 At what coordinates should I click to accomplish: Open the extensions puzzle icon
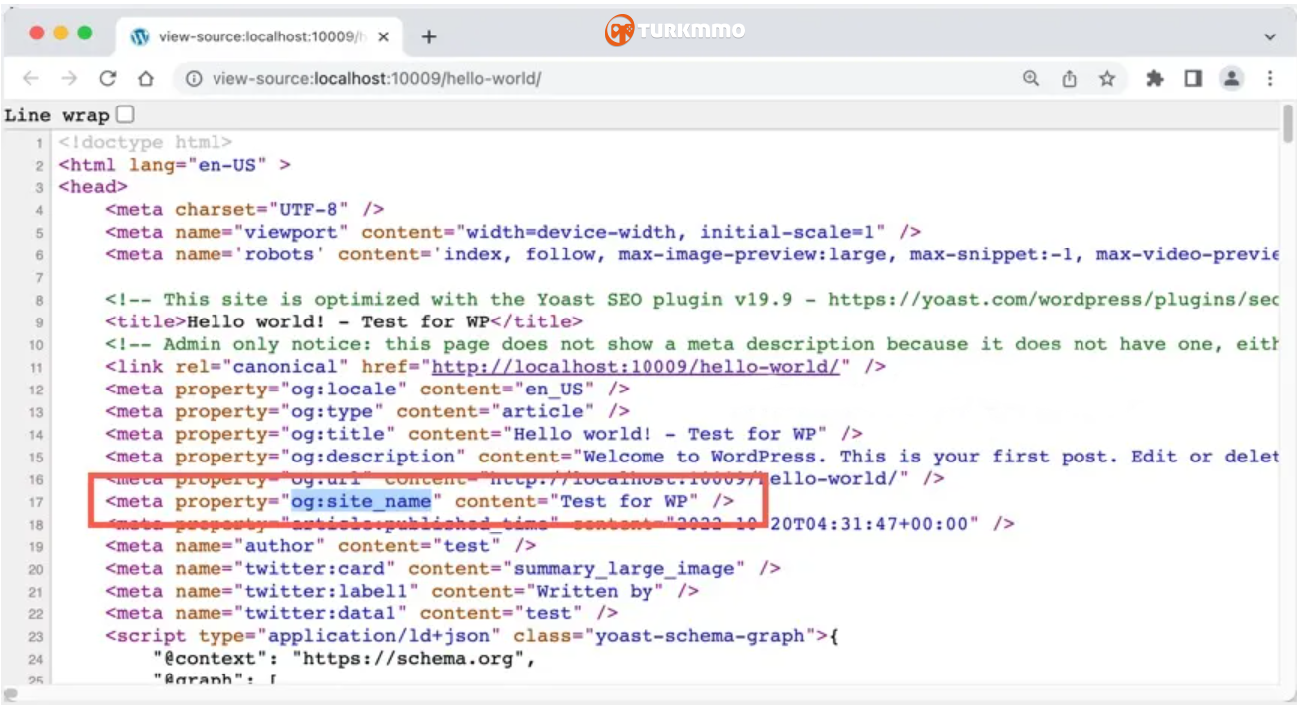pyautogui.click(x=1155, y=78)
